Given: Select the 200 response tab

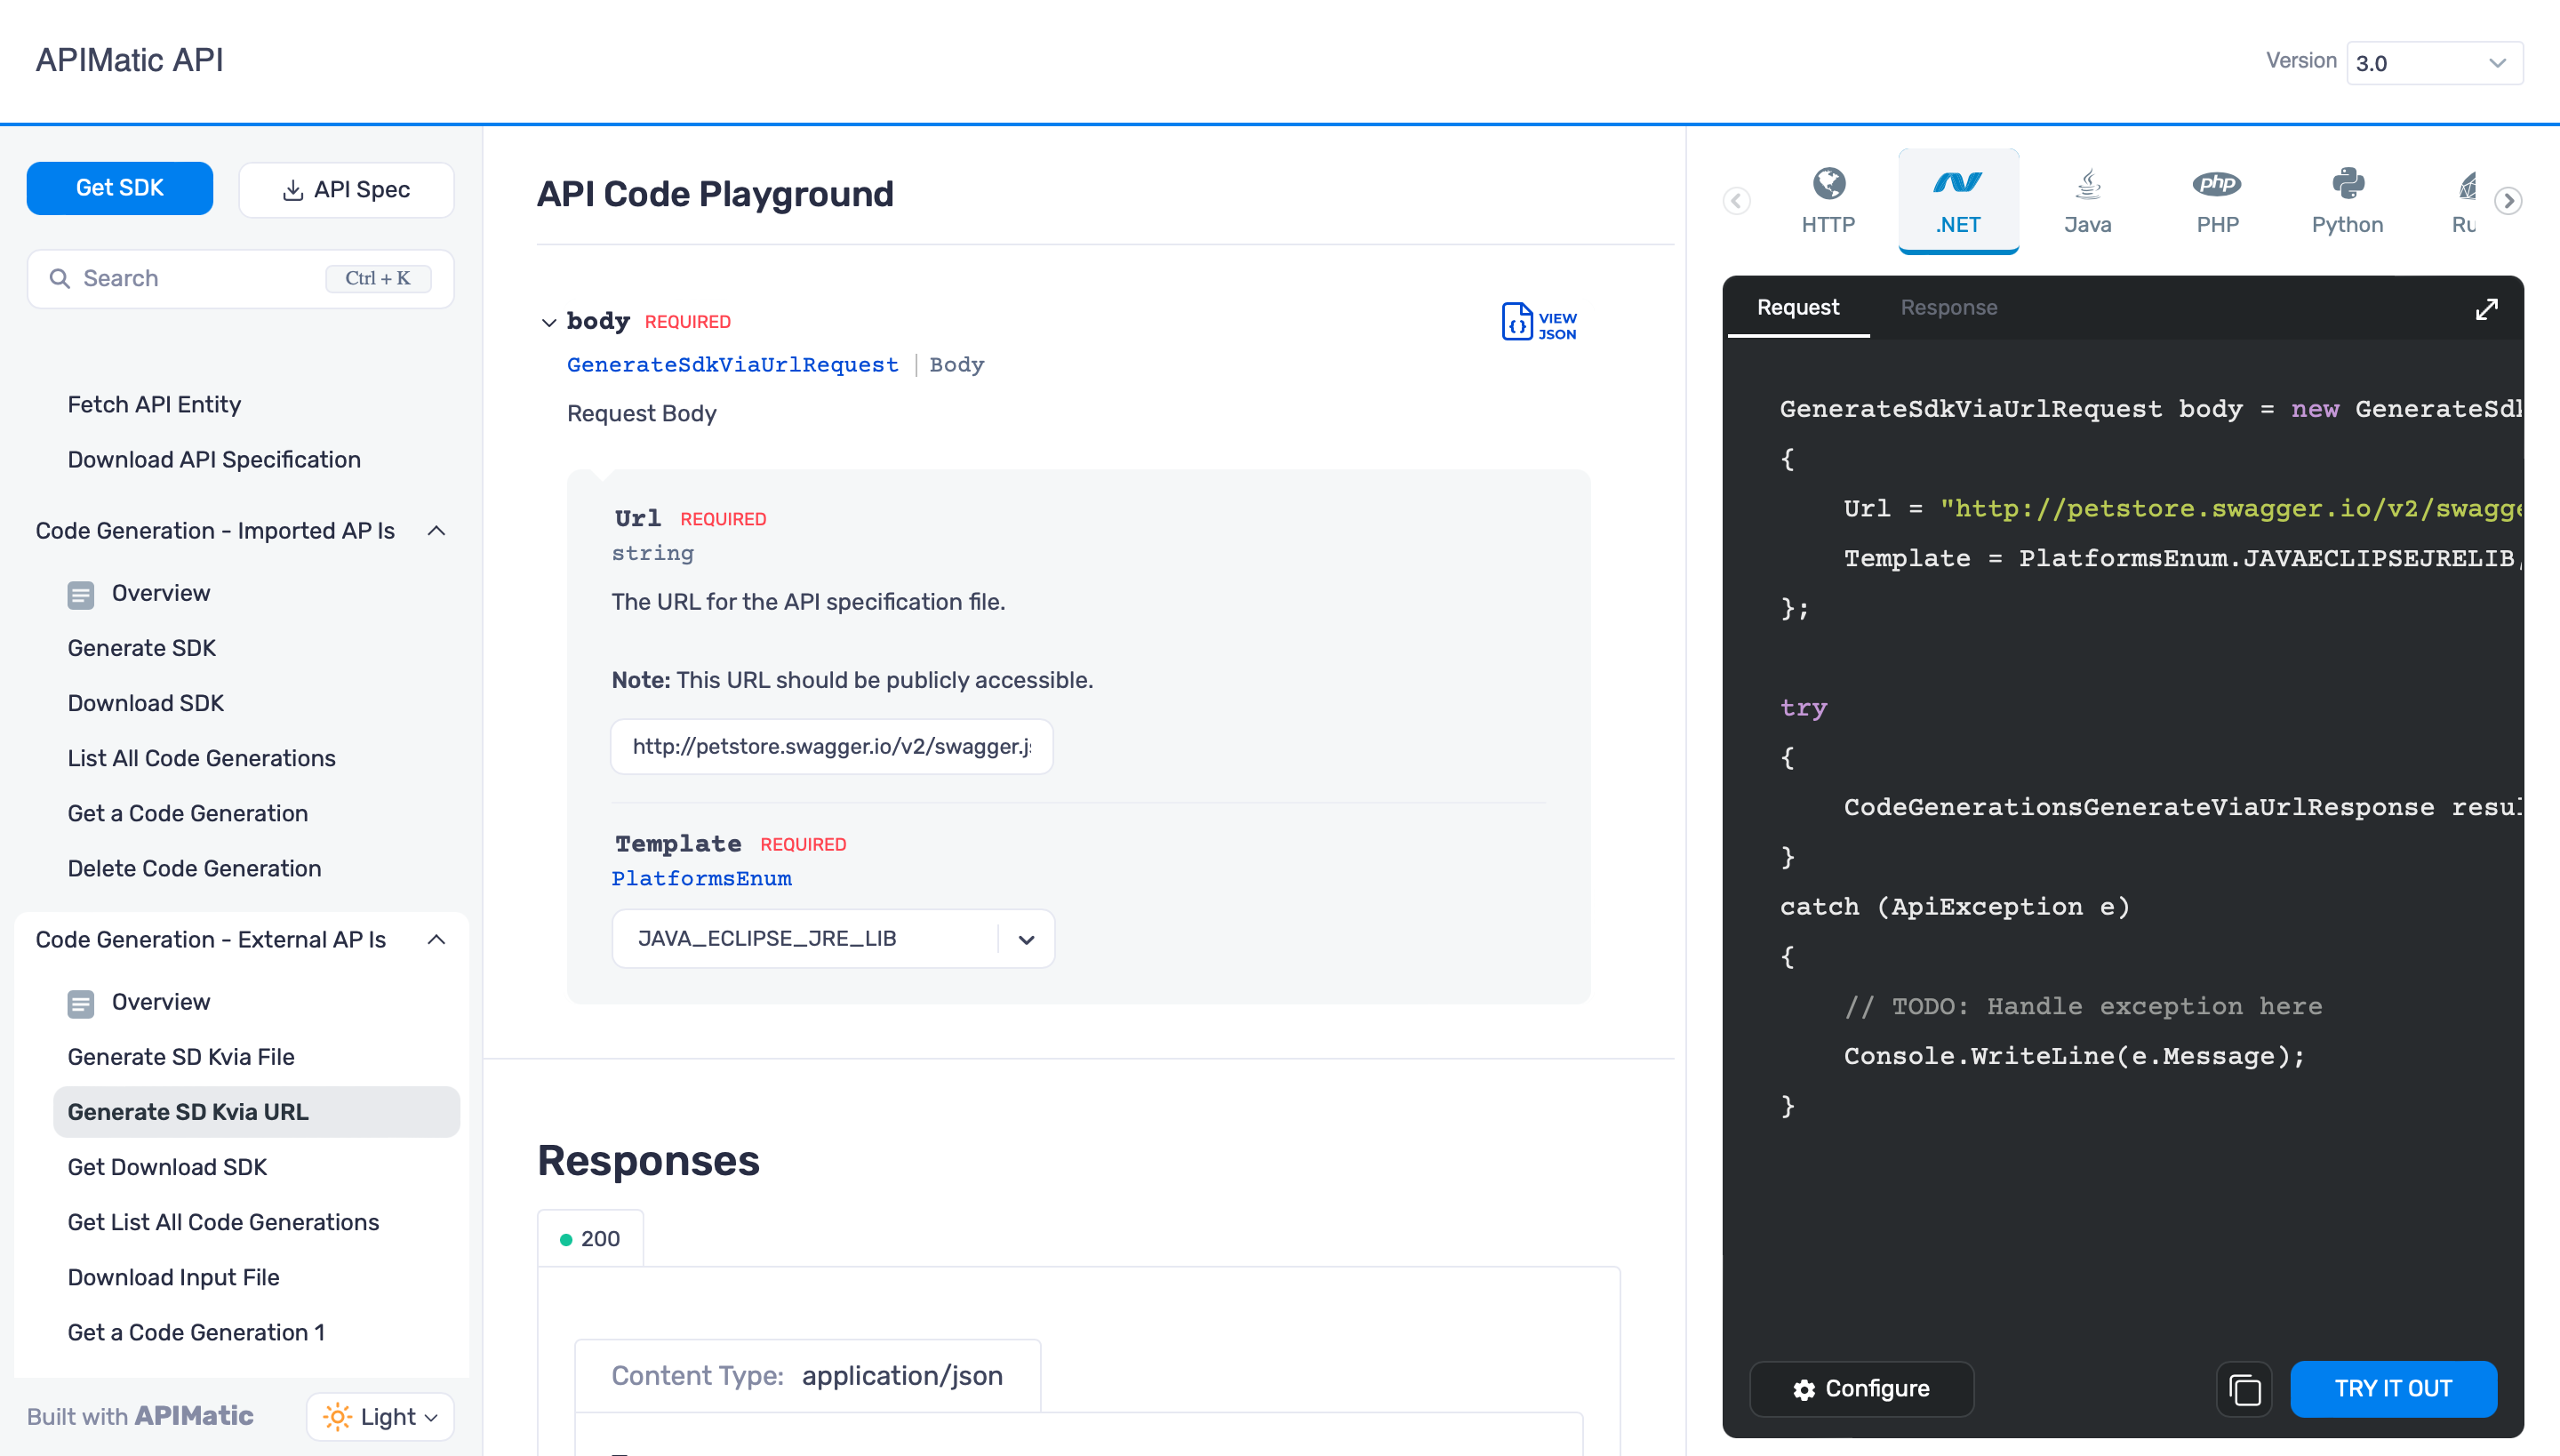Looking at the screenshot, I should pos(590,1239).
